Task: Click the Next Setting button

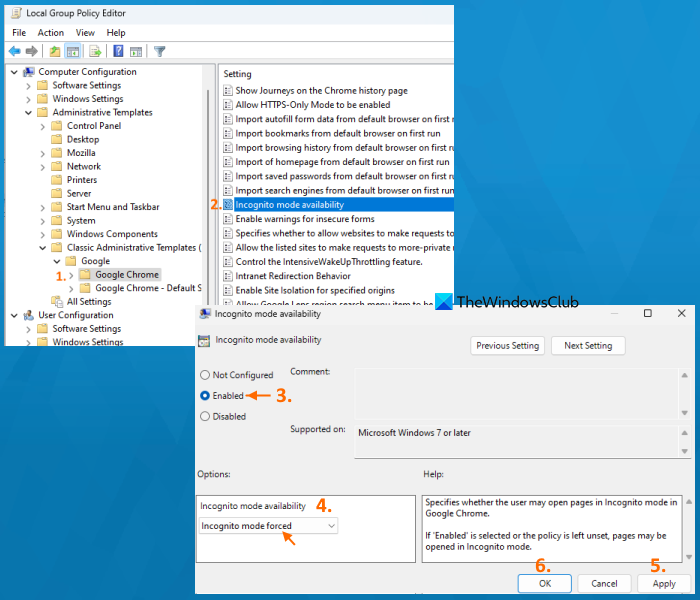Action: pyautogui.click(x=588, y=346)
